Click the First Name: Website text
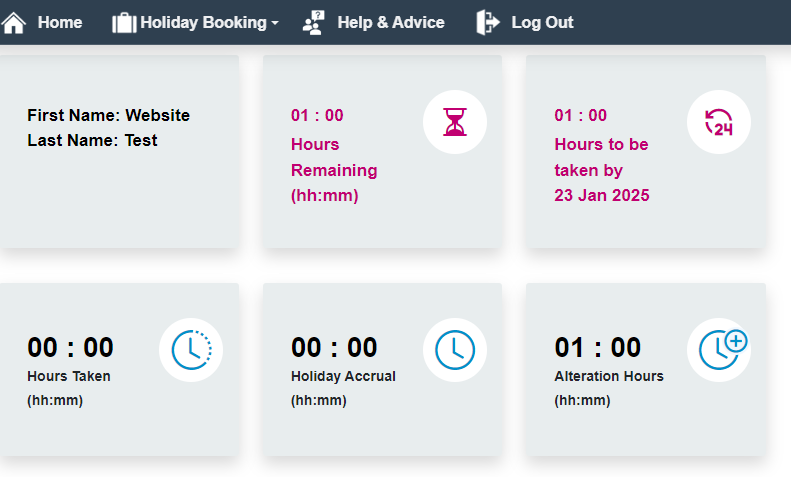This screenshot has height=477, width=791. point(108,115)
